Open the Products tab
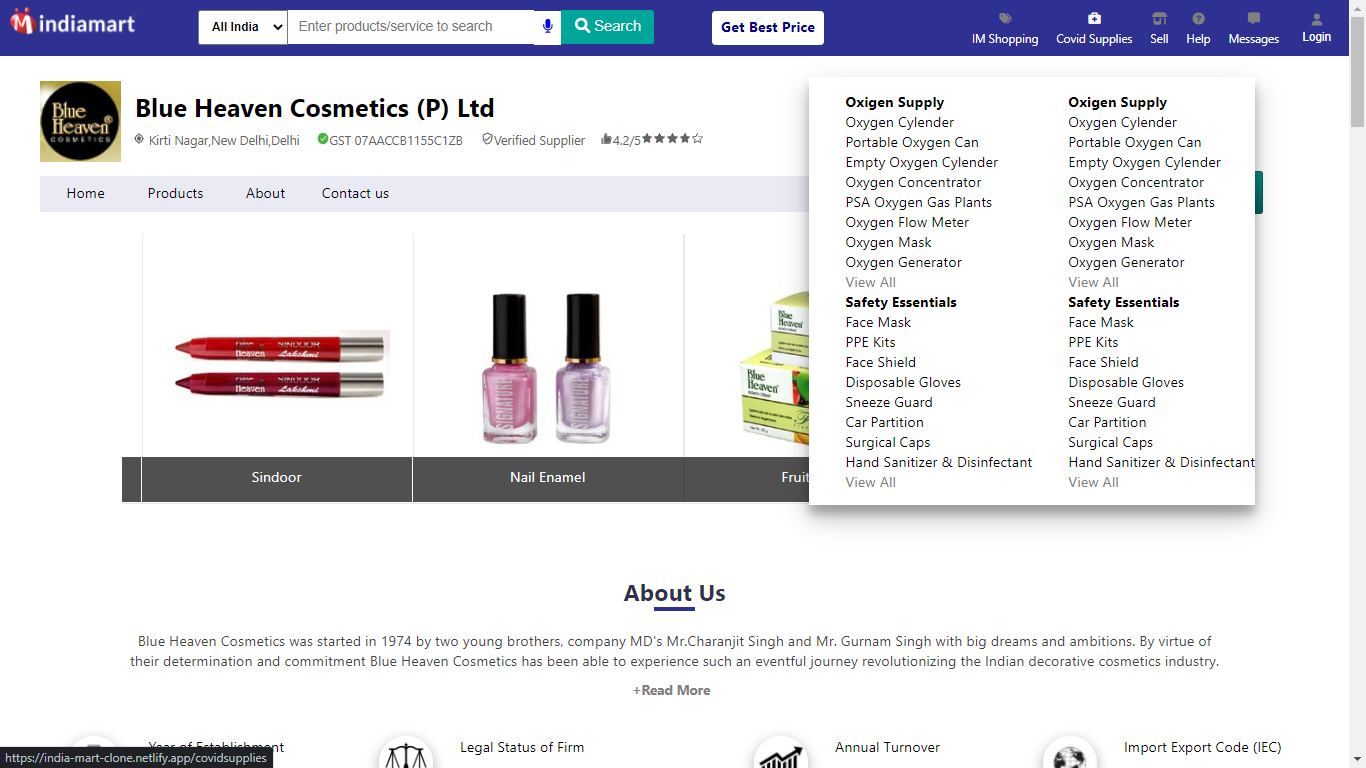1366x768 pixels. coord(175,194)
